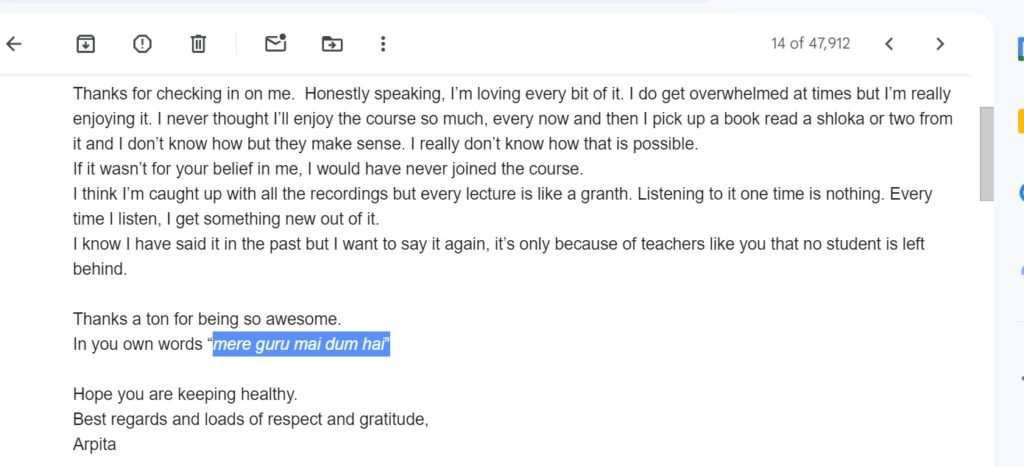1024x467 pixels.
Task: Click the highlighted text mere guru mai dum hai
Action: pyautogui.click(x=302, y=344)
